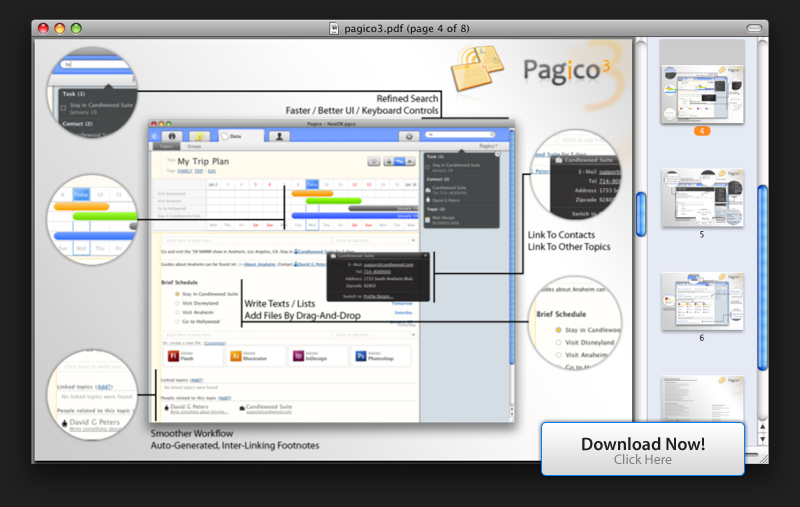Click the yellow sticky note tab icon
The height and width of the screenshot is (507, 800).
tap(199, 136)
